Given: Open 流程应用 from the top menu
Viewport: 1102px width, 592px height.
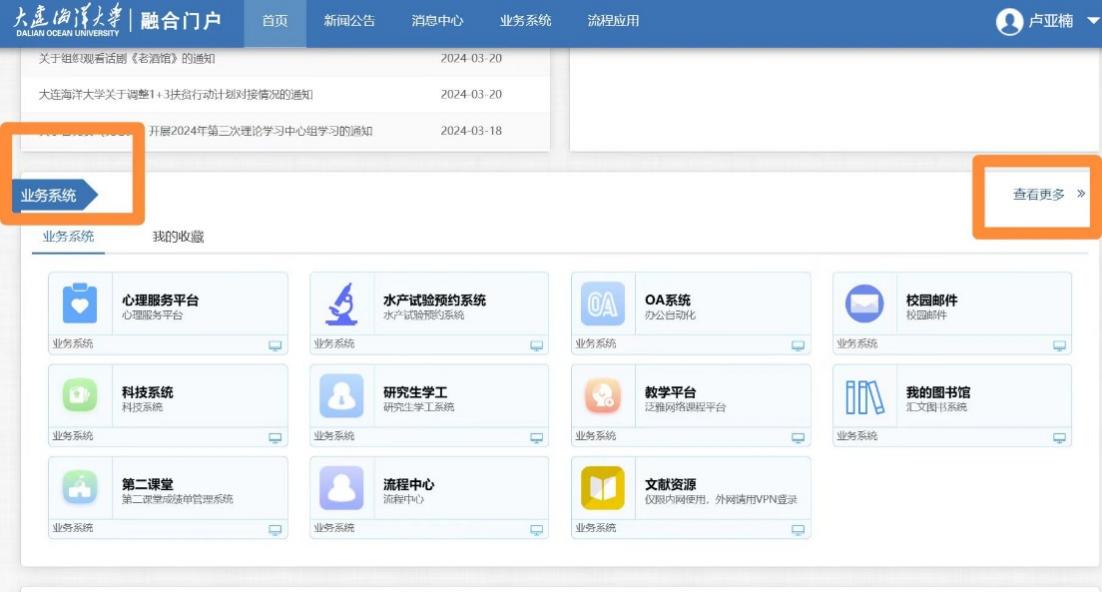Looking at the screenshot, I should tap(613, 21).
